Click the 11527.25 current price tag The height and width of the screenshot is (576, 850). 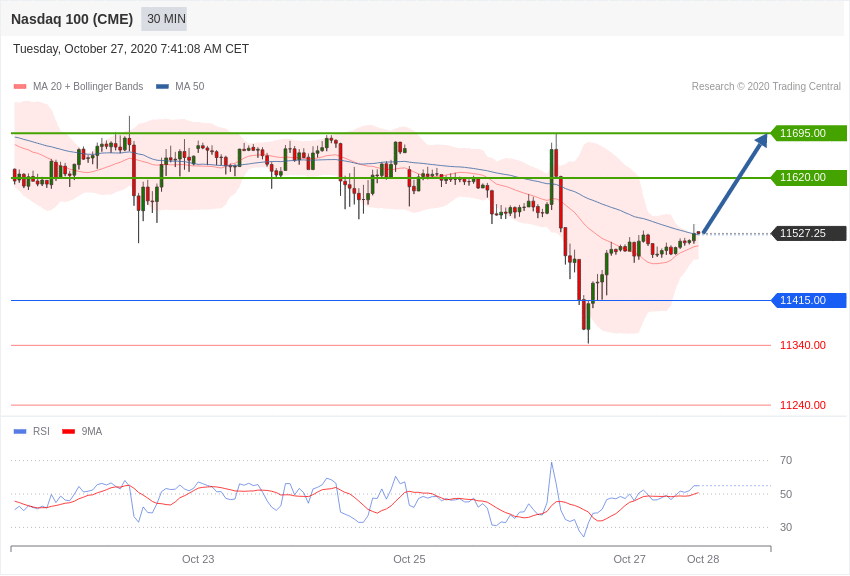(x=808, y=234)
